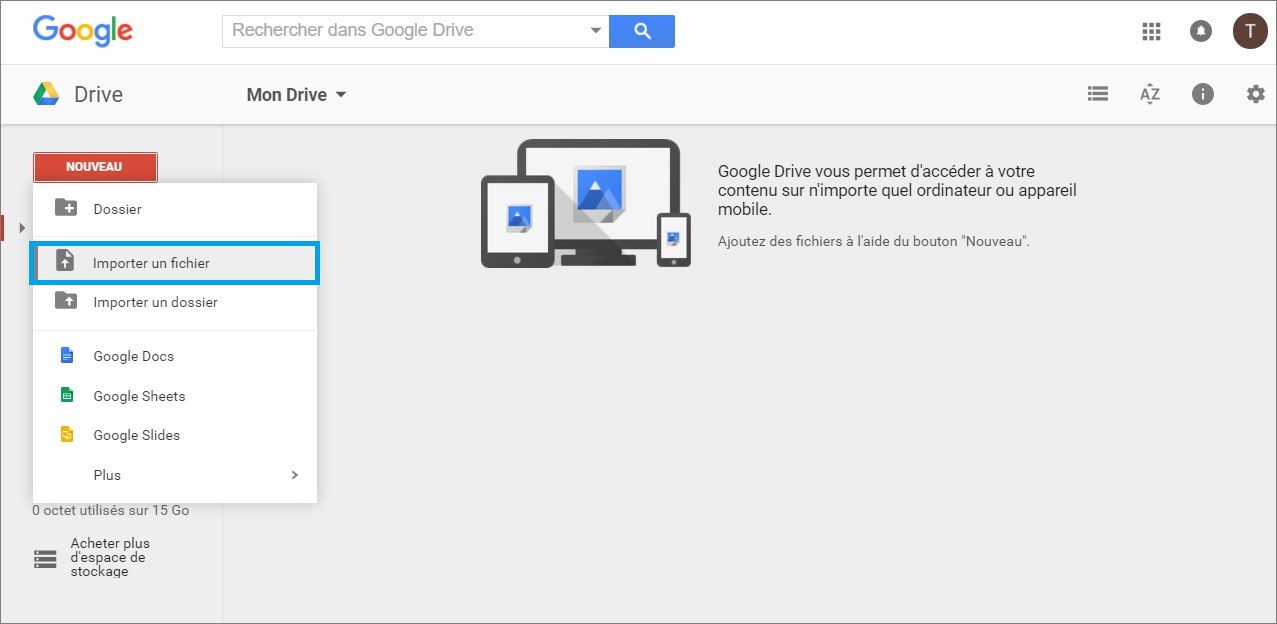Select the Google Docs icon
This screenshot has width=1277, height=624.
tap(66, 355)
